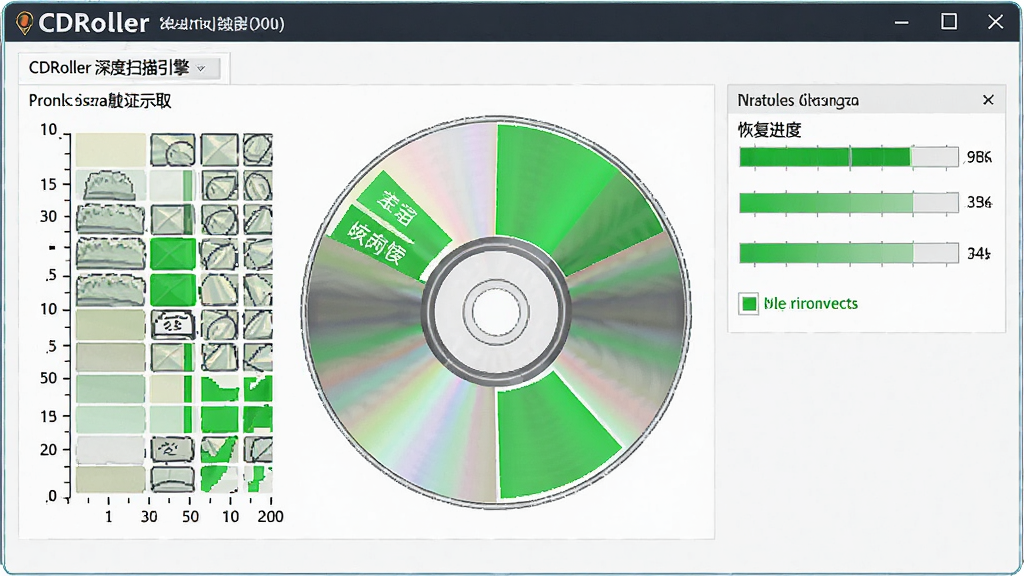This screenshot has width=1024, height=576.
Task: Open the CDRoller 深度扫描引擎 dropdown
Action: (124, 68)
